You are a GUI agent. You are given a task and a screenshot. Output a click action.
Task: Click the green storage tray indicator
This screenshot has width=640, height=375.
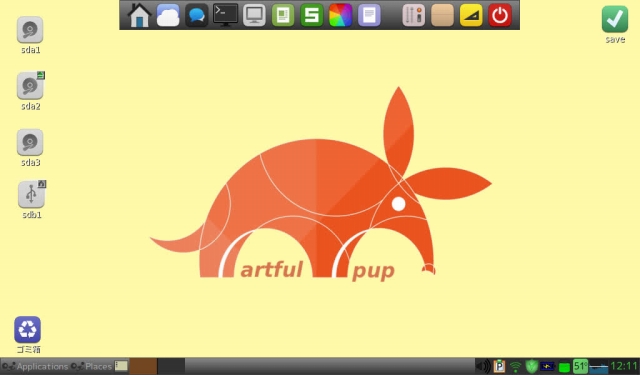(564, 367)
